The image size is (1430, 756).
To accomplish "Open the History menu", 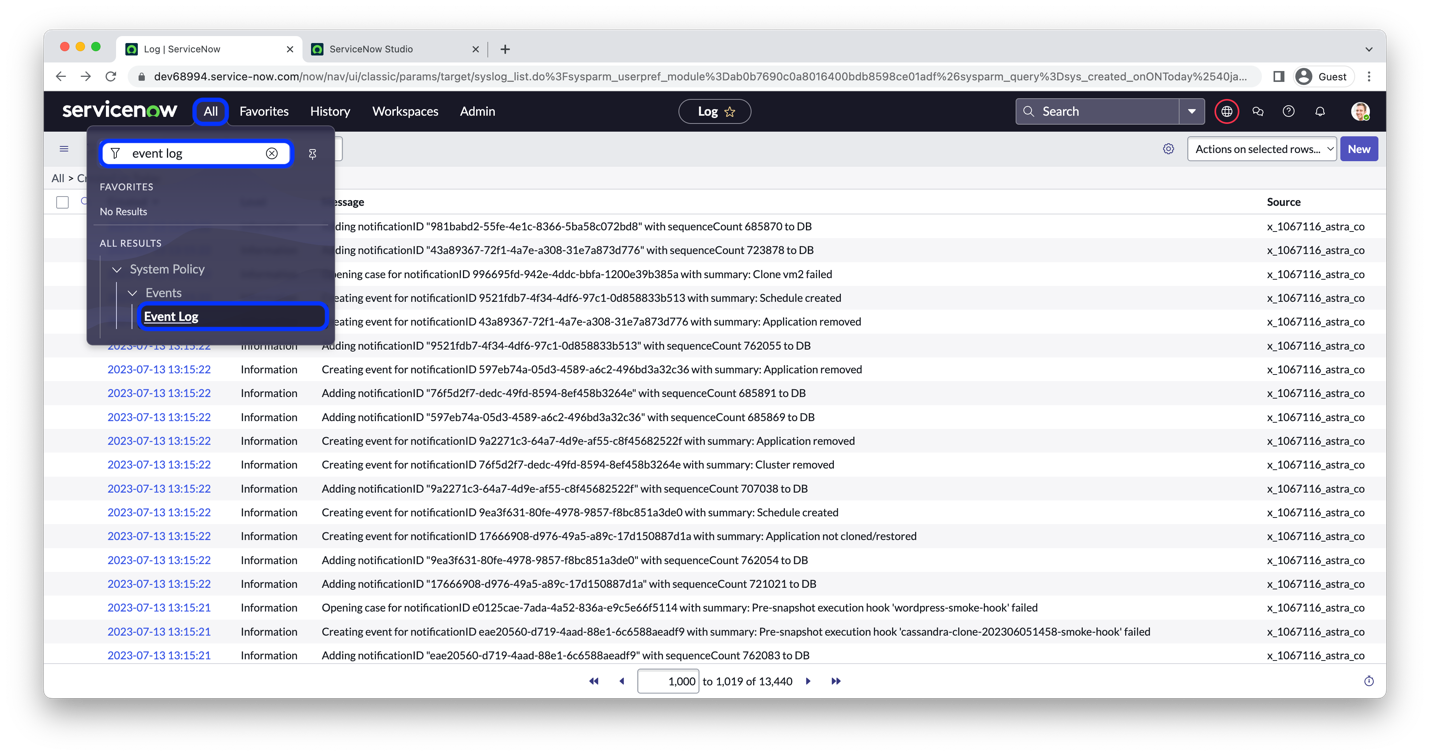I will (x=330, y=111).
